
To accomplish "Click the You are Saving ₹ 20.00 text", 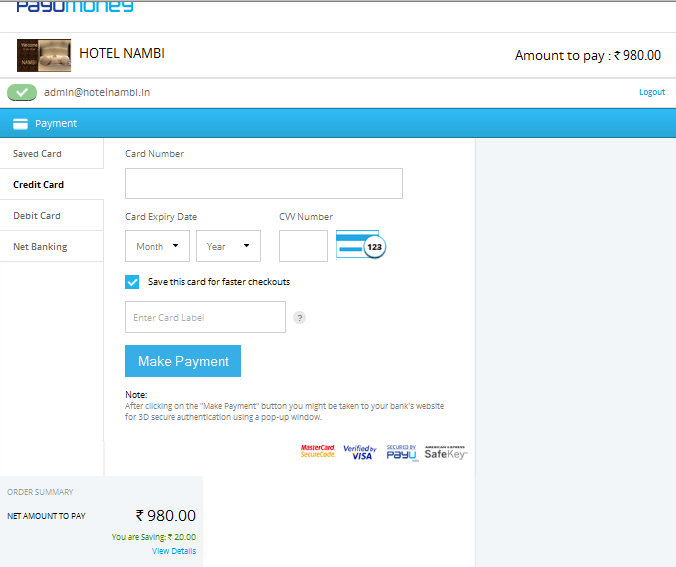I will click(x=154, y=537).
